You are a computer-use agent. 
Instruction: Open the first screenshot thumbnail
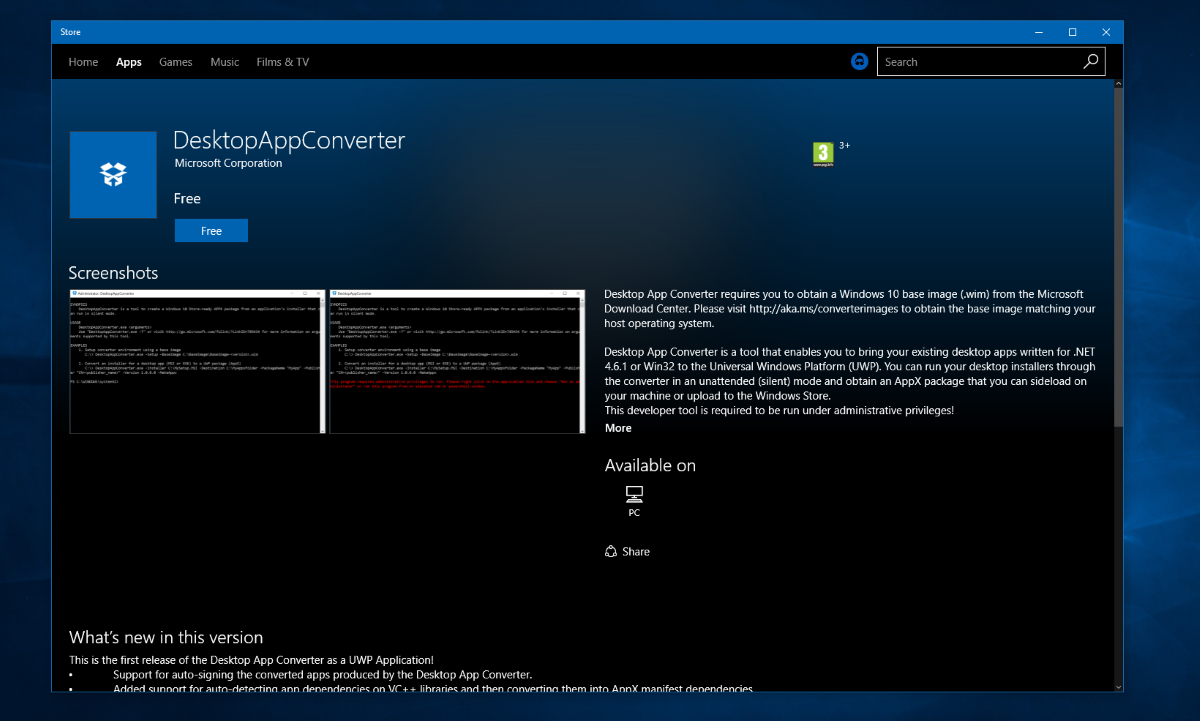tap(197, 361)
